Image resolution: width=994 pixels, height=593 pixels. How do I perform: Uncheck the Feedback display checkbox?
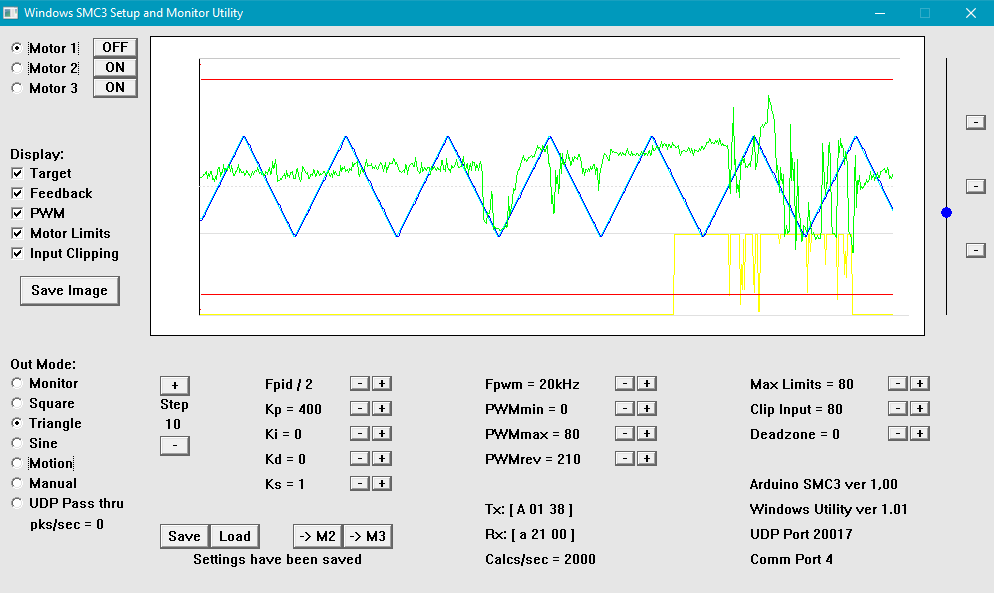tap(17, 193)
